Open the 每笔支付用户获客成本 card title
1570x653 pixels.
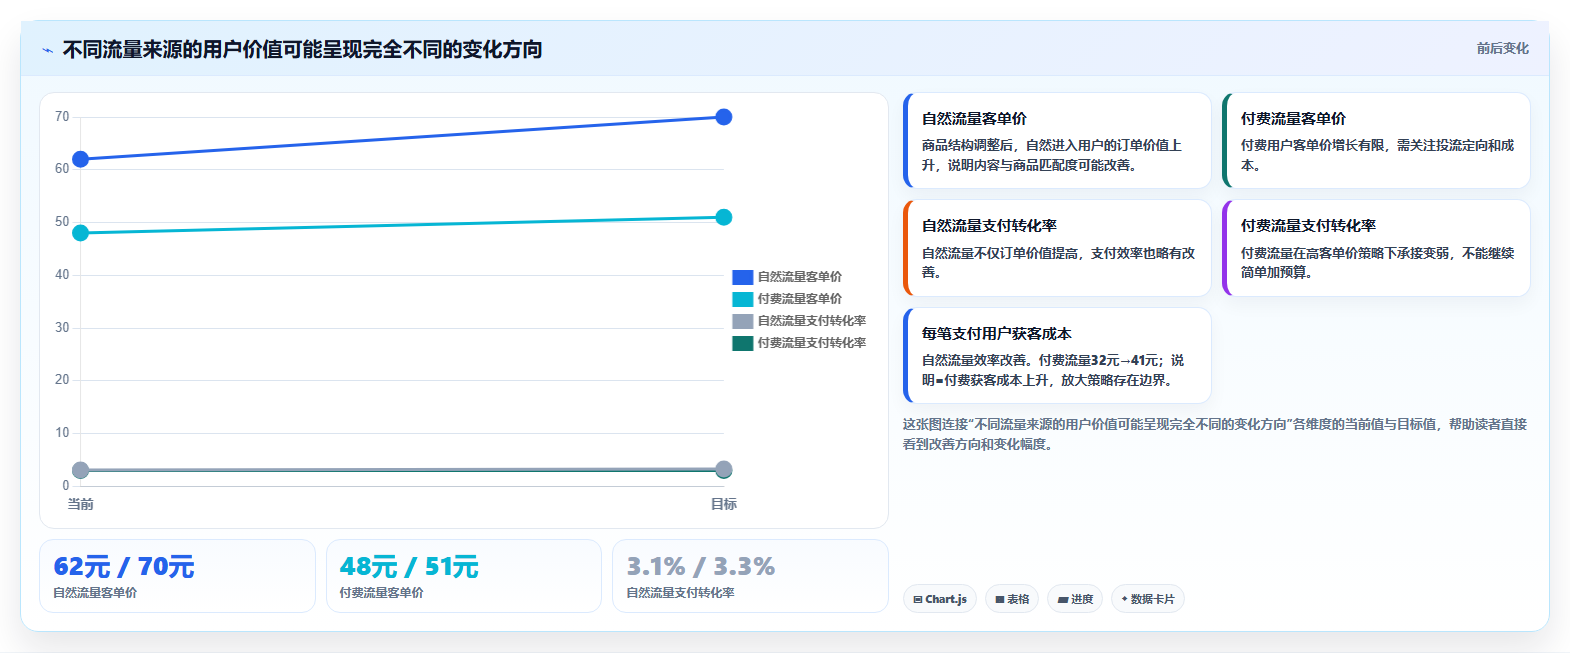pyautogui.click(x=996, y=334)
